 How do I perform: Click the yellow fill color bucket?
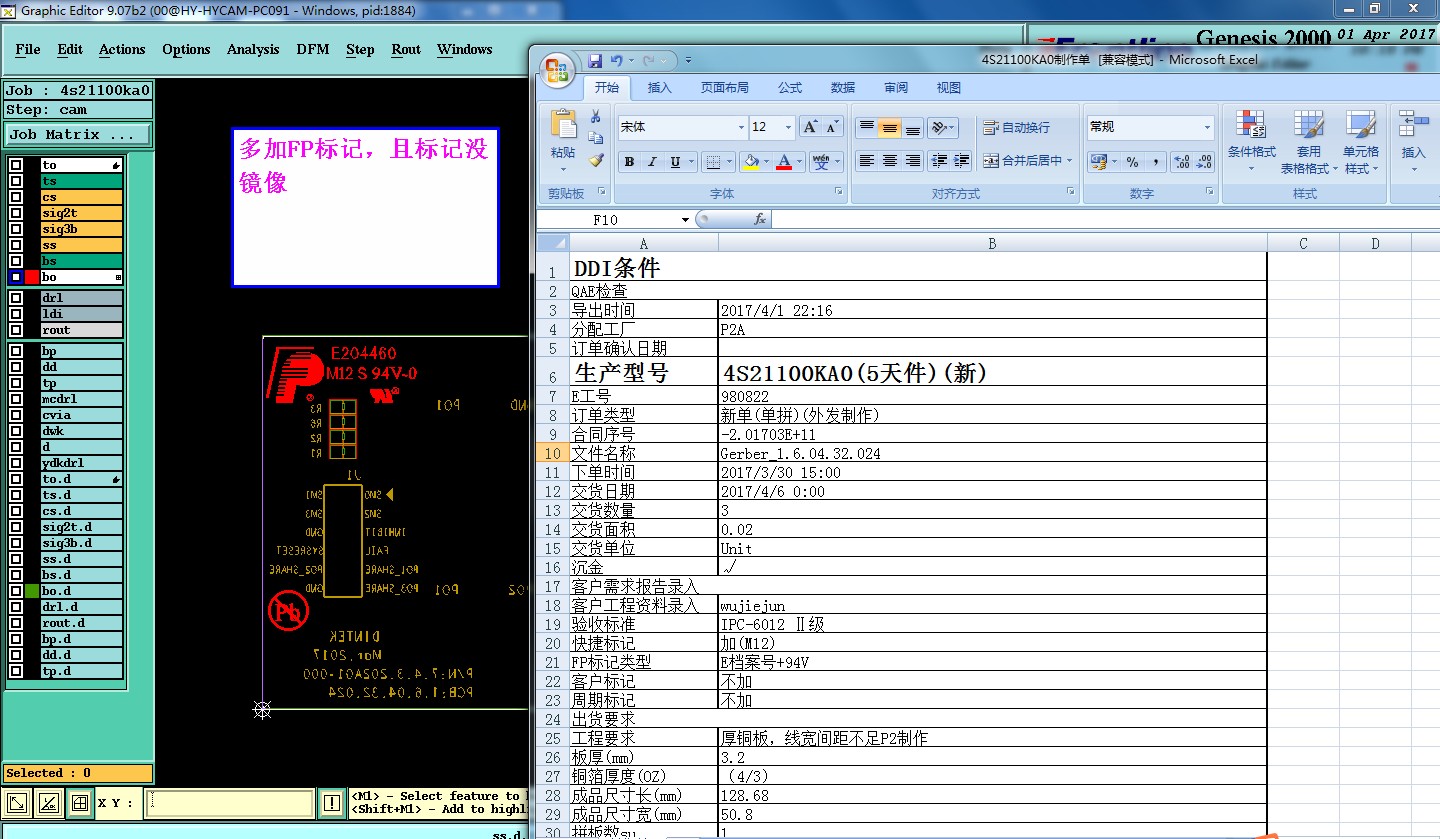point(750,162)
